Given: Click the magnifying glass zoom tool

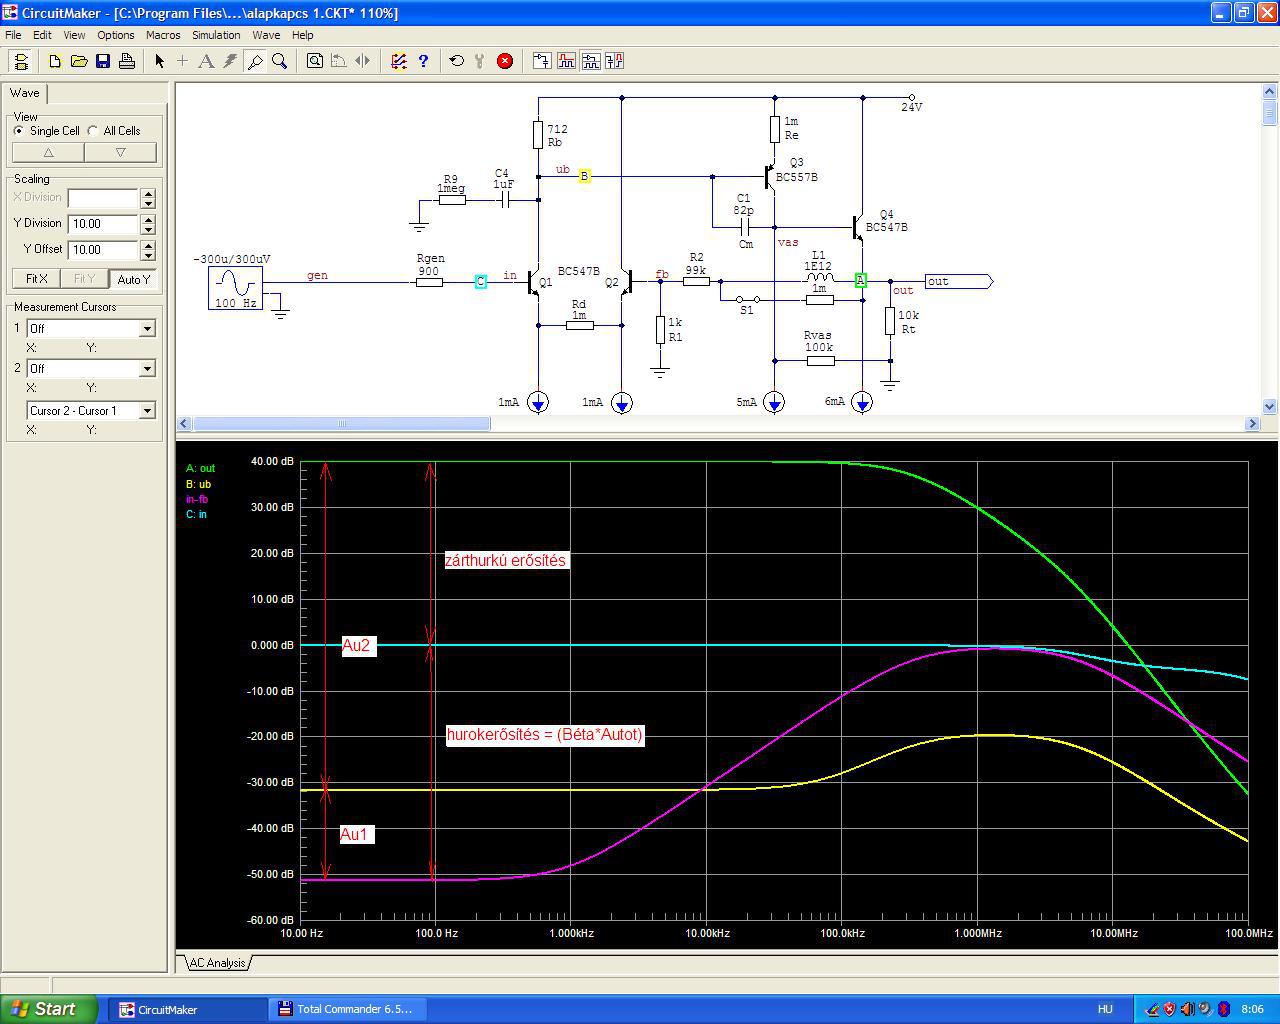Looking at the screenshot, I should (x=280, y=61).
